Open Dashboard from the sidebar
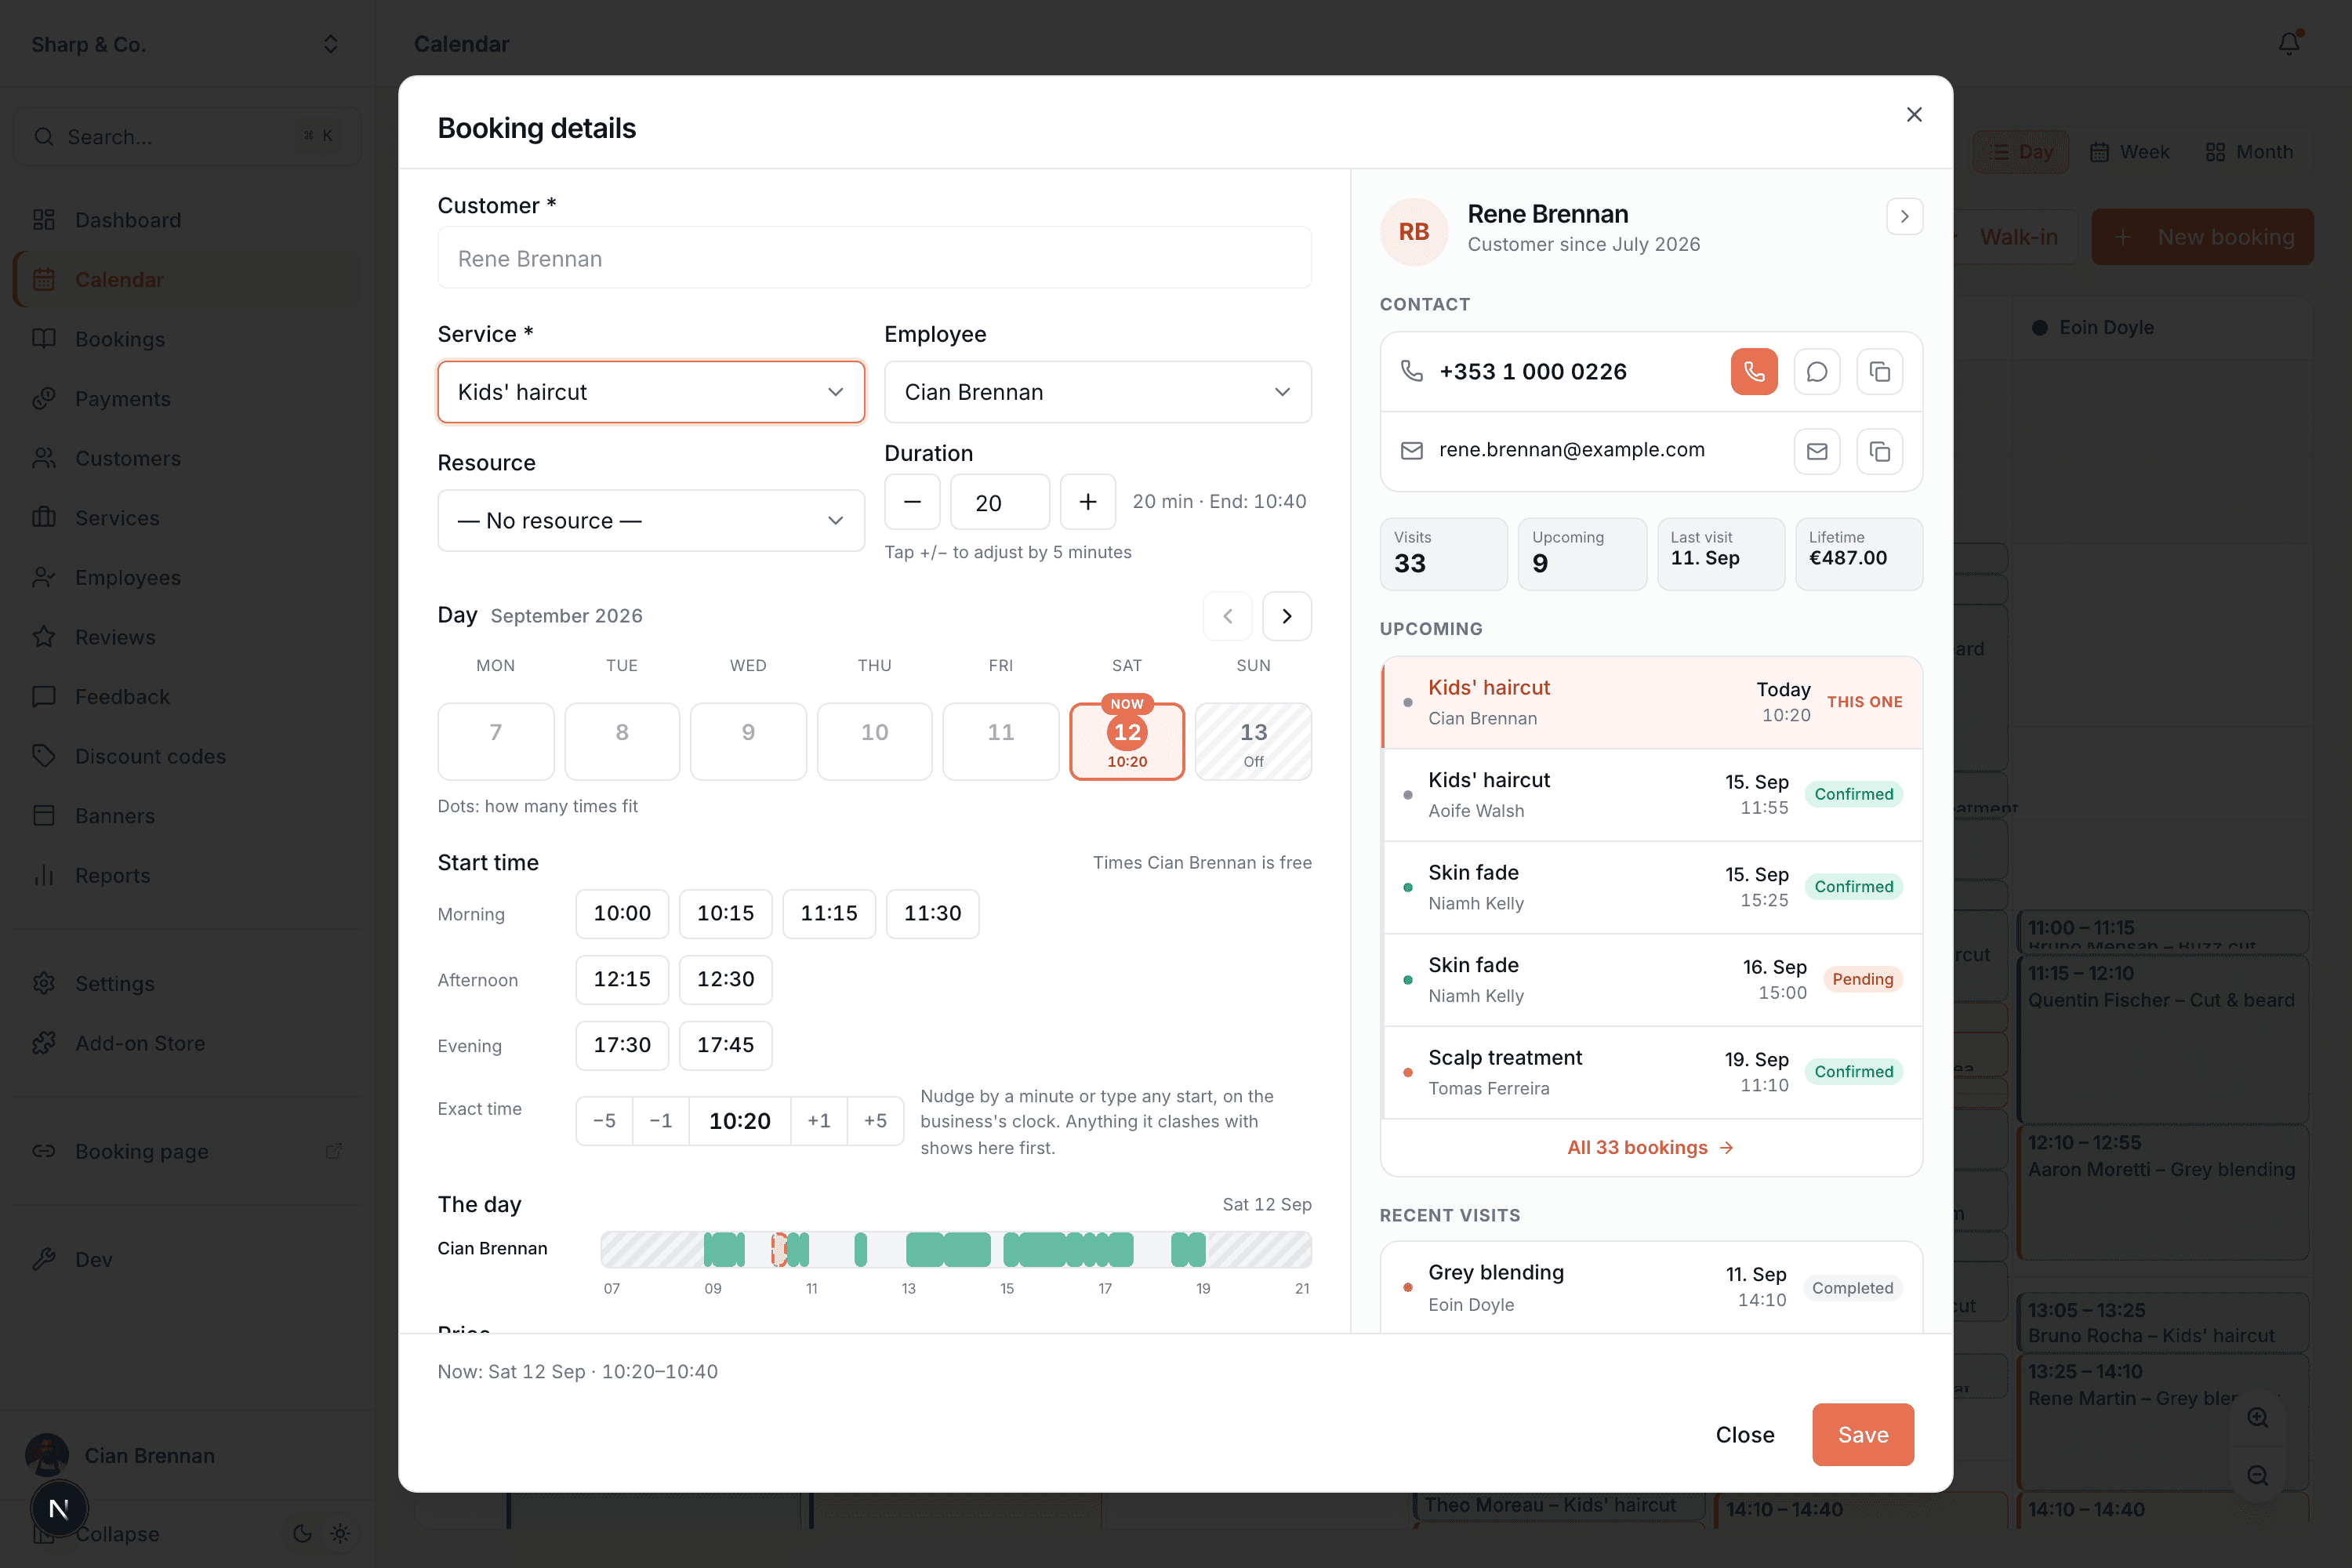The width and height of the screenshot is (2352, 1568). pyautogui.click(x=187, y=220)
